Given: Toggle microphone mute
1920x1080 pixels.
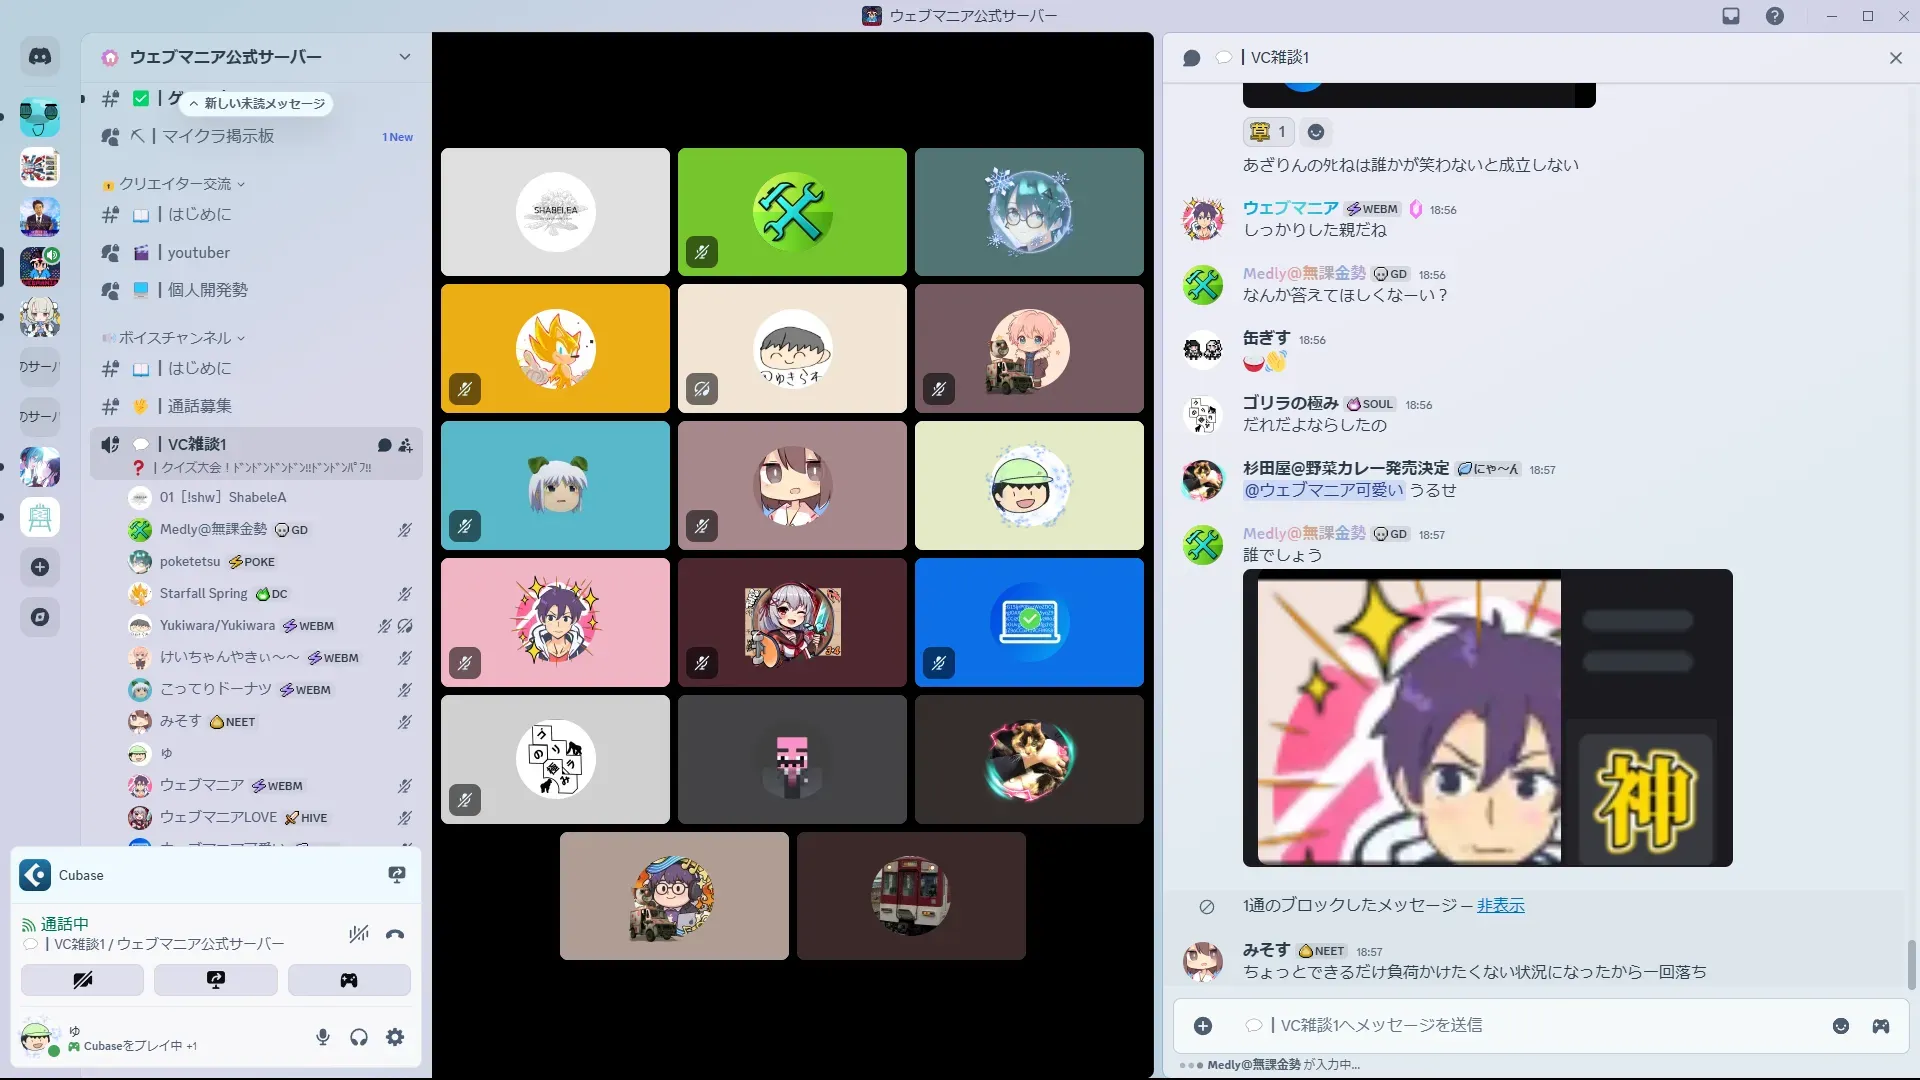Looking at the screenshot, I should [323, 1037].
